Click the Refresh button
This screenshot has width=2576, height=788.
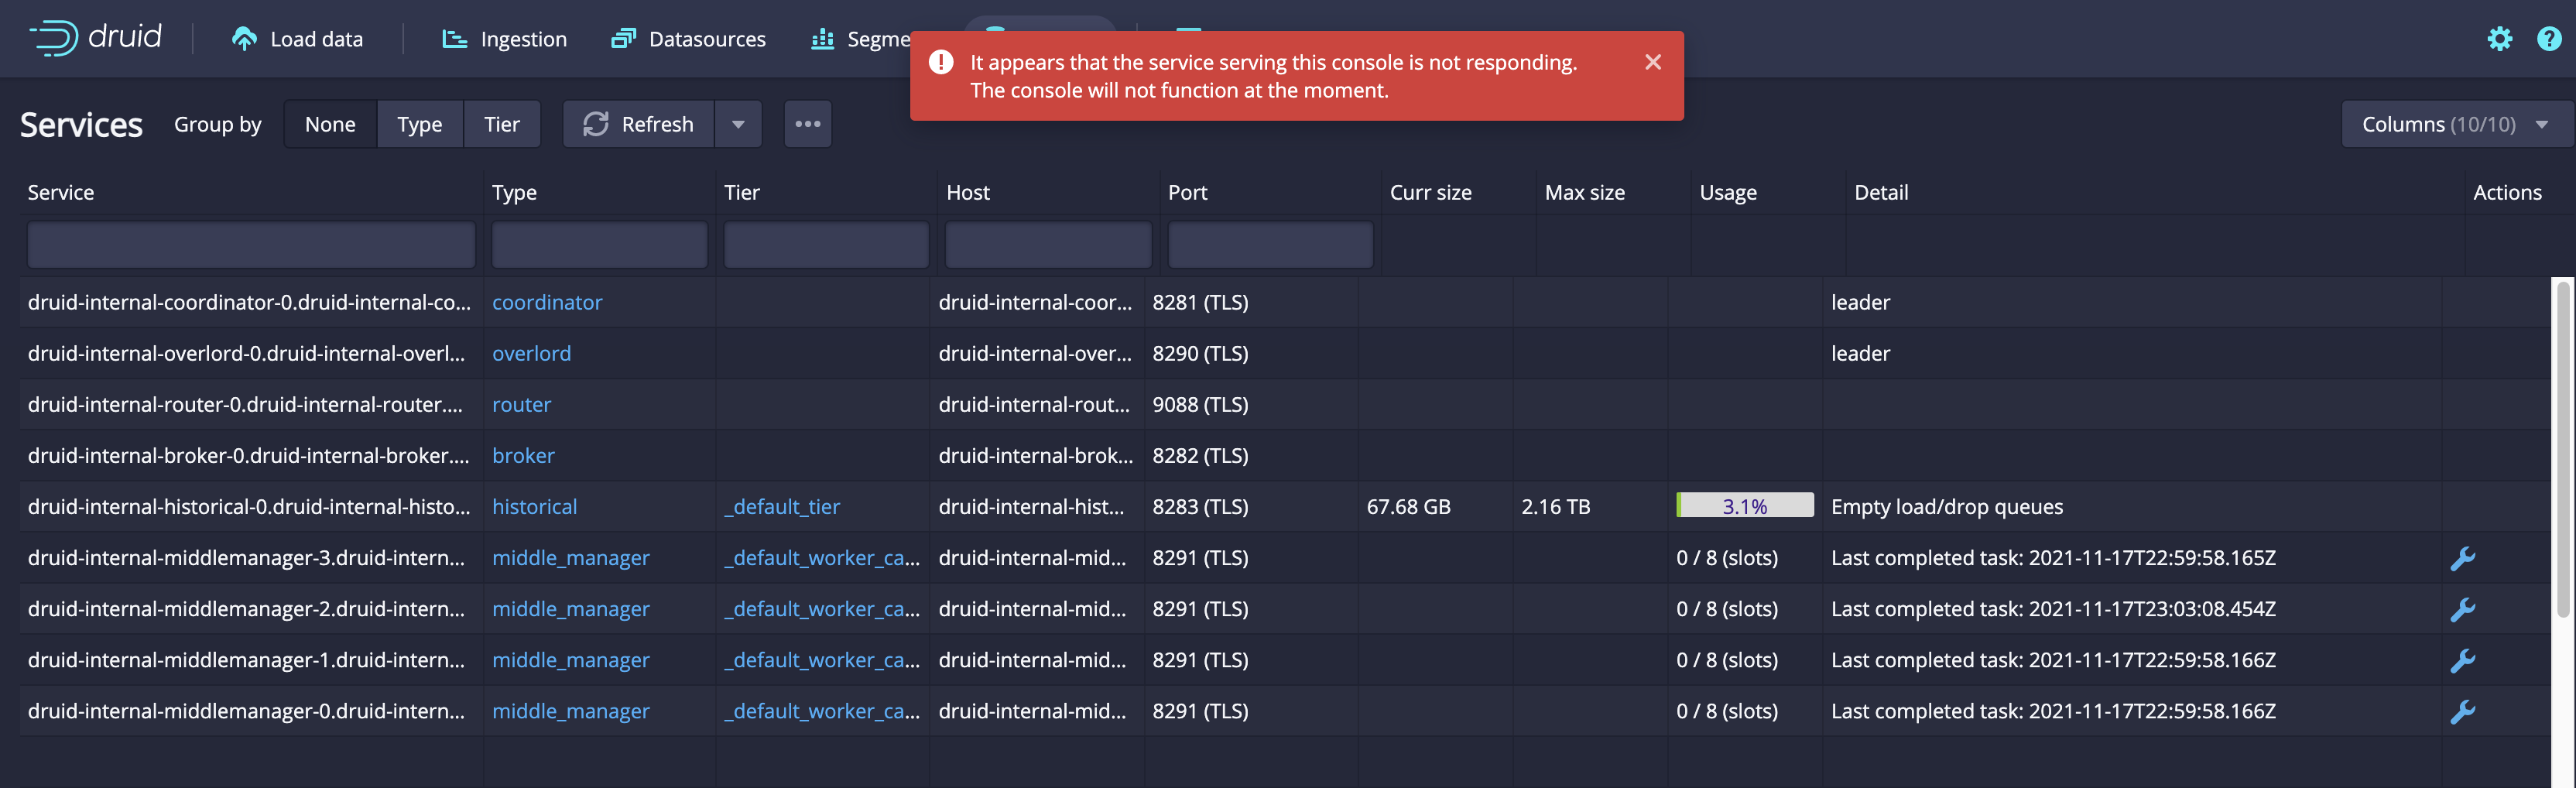coord(638,124)
